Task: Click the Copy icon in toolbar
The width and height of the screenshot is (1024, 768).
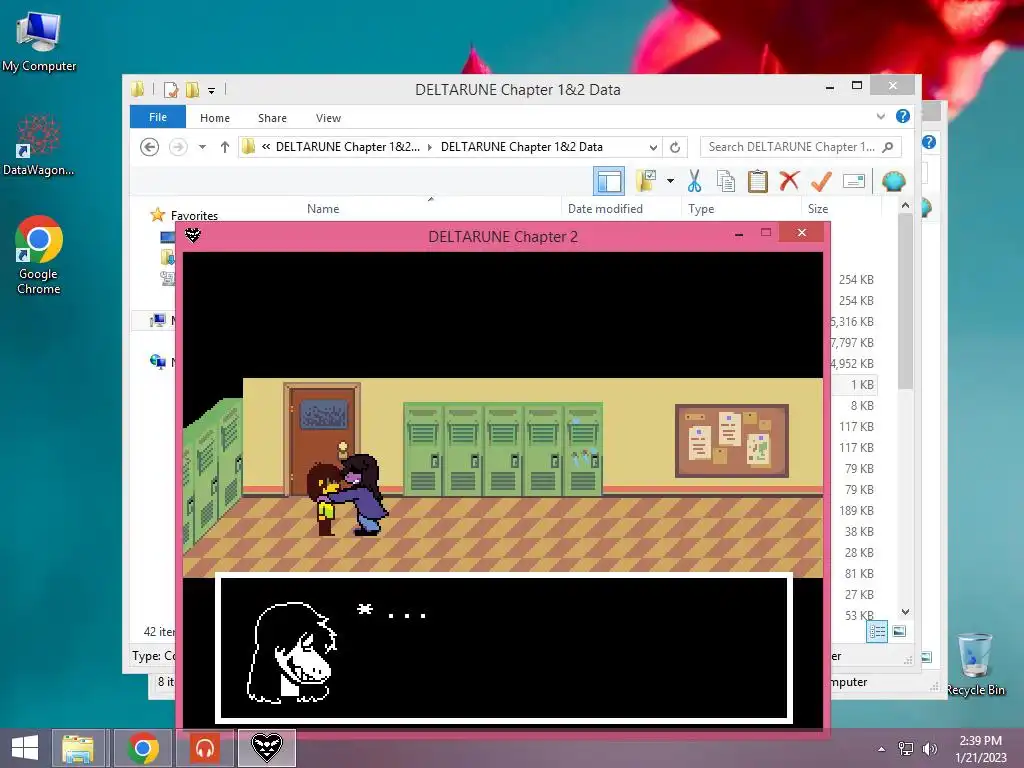Action: click(726, 181)
